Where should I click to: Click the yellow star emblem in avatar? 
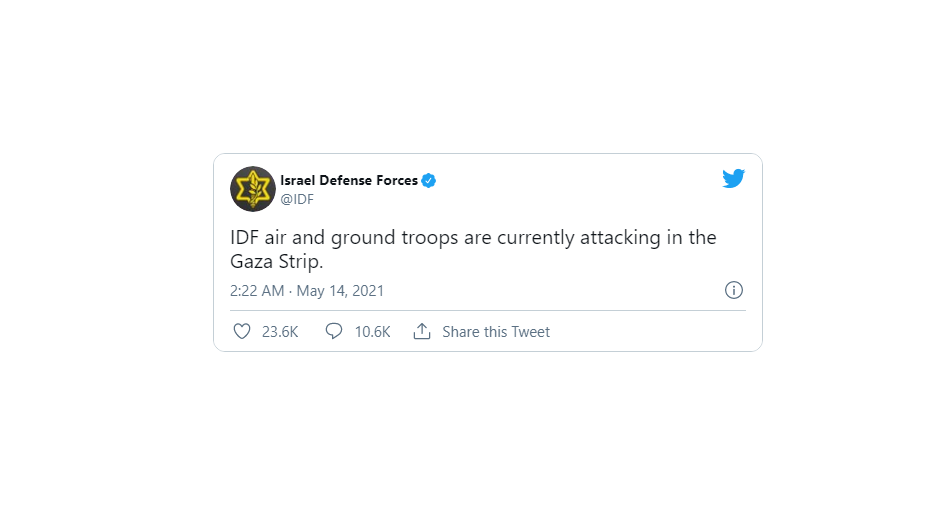click(x=253, y=189)
